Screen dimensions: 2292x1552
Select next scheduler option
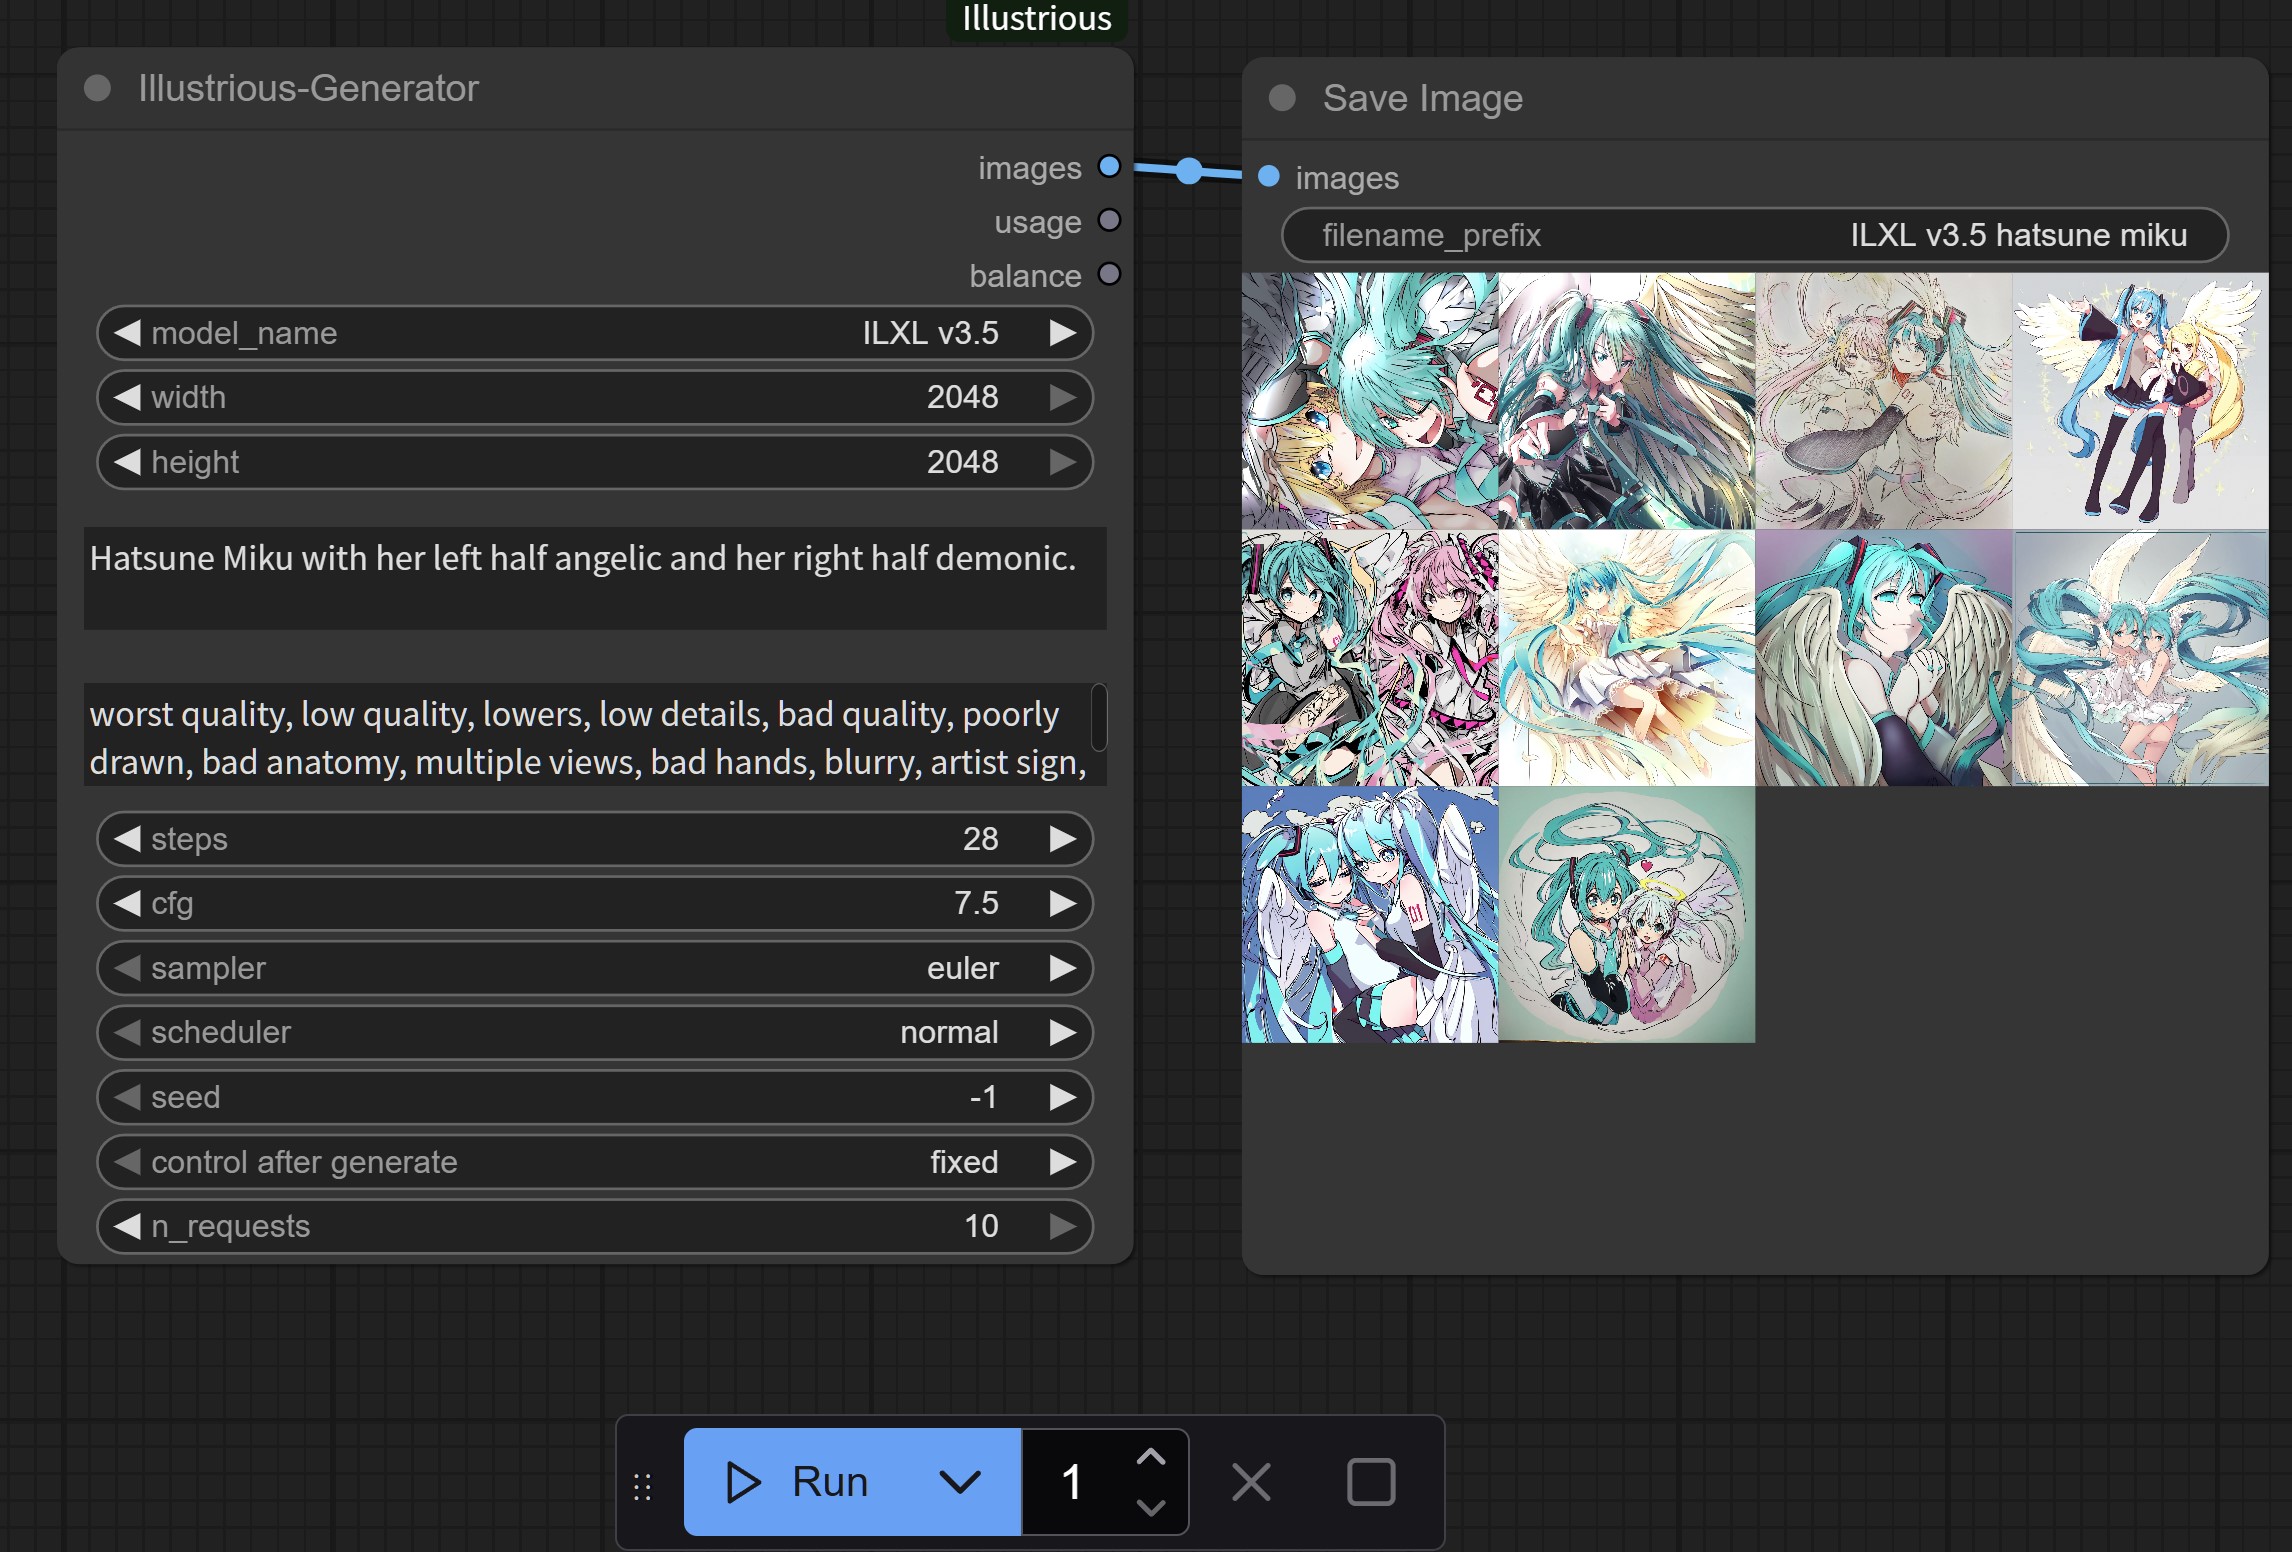coord(1063,1032)
